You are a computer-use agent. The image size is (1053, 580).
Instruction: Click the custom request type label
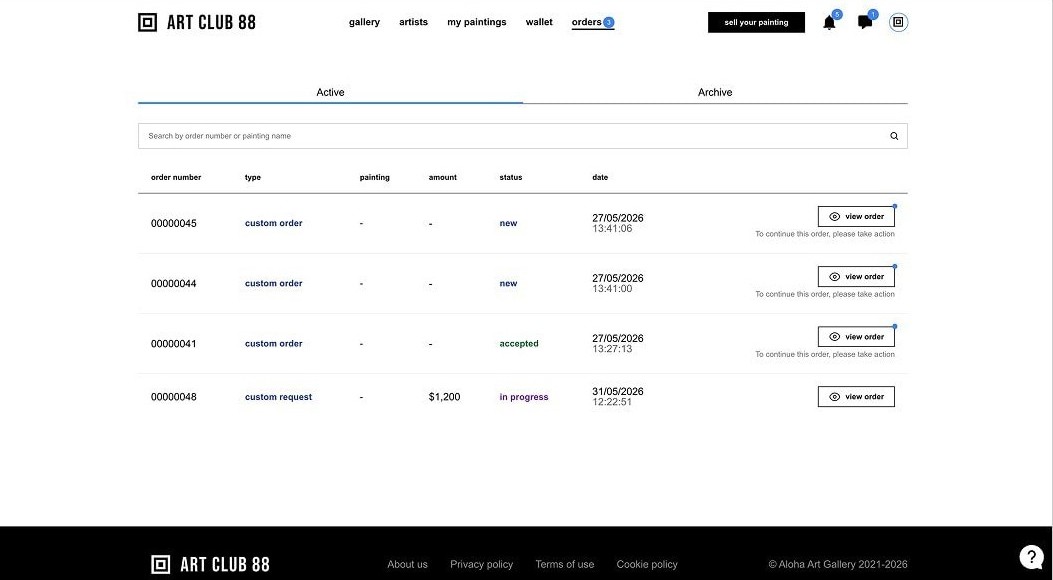click(x=279, y=397)
